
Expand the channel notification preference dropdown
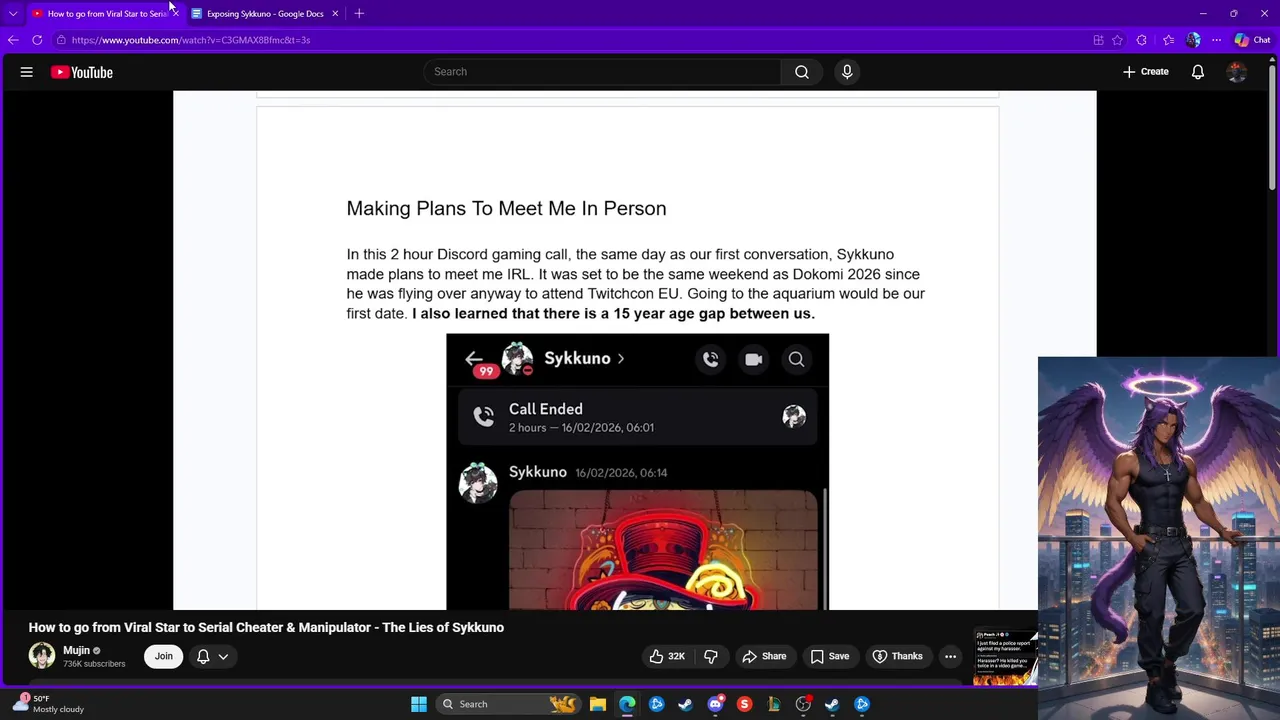coord(213,656)
